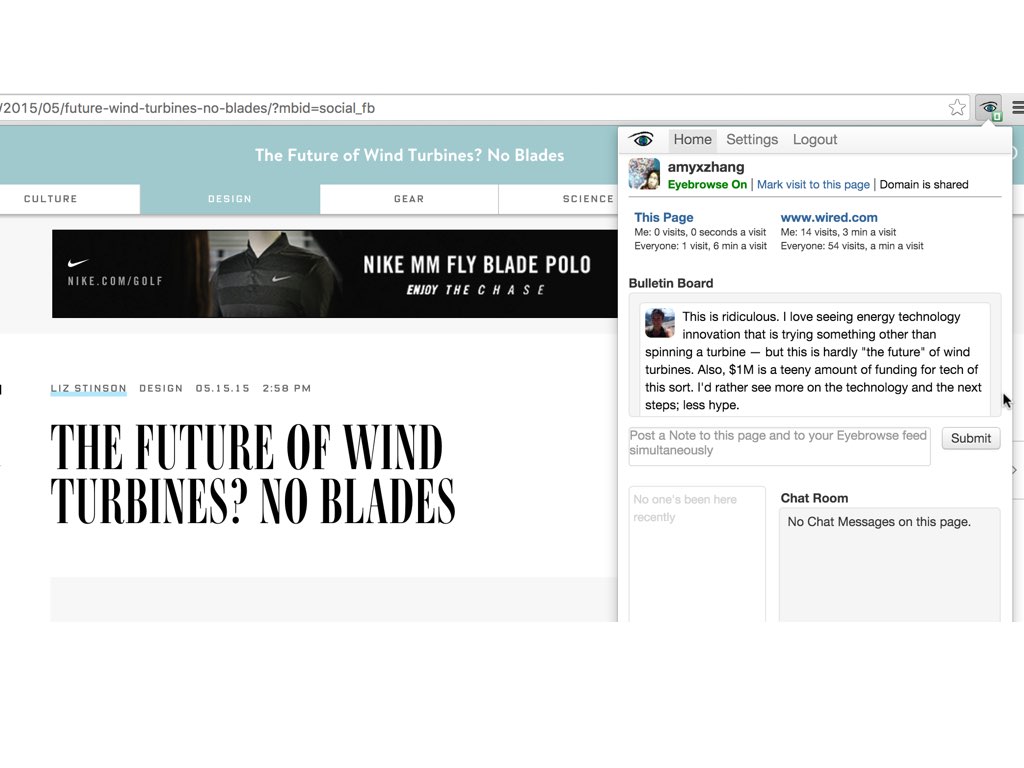The image size is (1024, 768).
Task: Click the Eyebrowse eye logo in popup
Action: (x=641, y=139)
